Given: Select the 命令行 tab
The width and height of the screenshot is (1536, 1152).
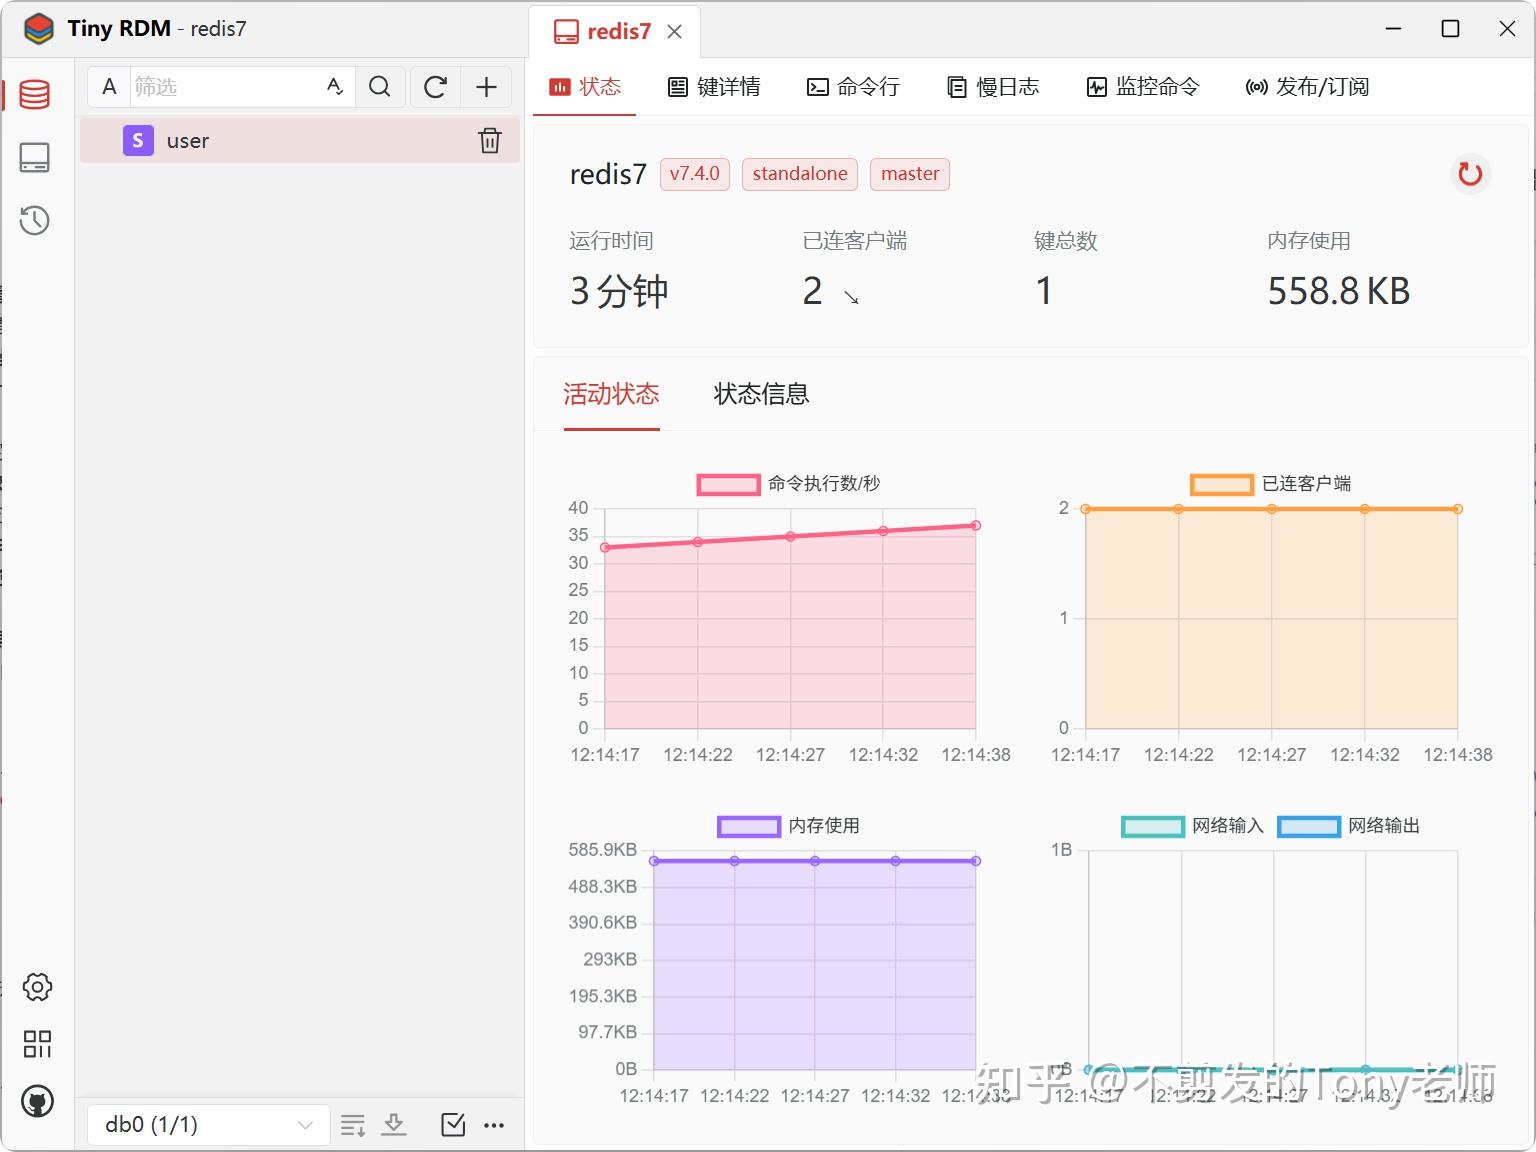Looking at the screenshot, I should (x=853, y=87).
